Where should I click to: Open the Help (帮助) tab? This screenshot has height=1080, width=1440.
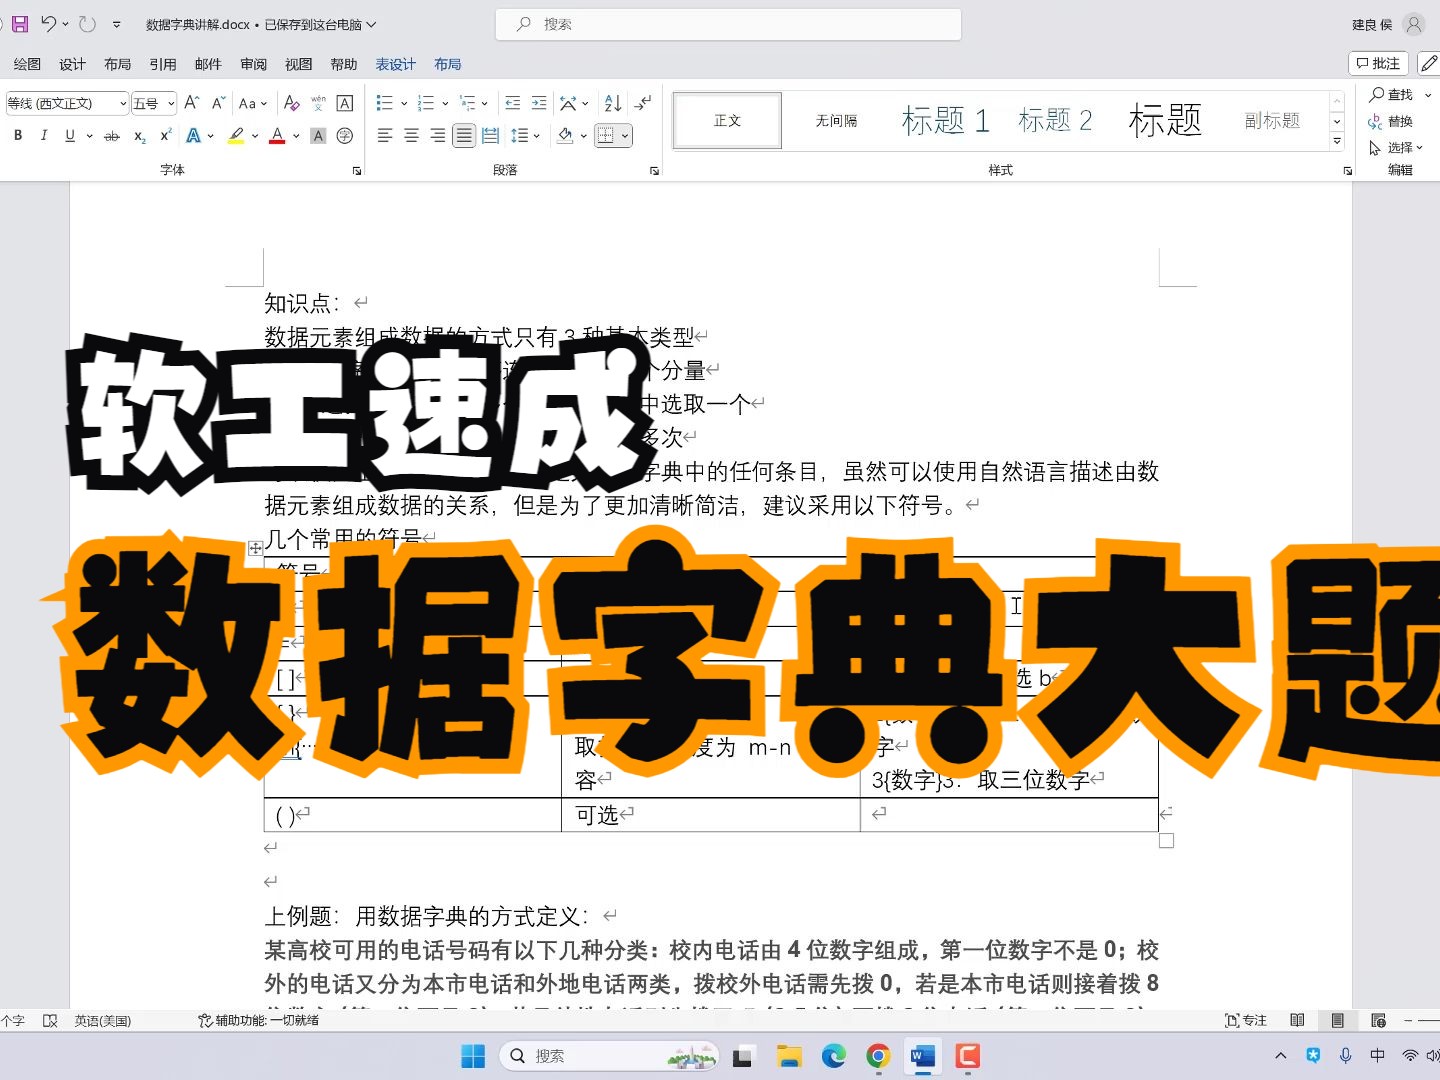click(344, 64)
